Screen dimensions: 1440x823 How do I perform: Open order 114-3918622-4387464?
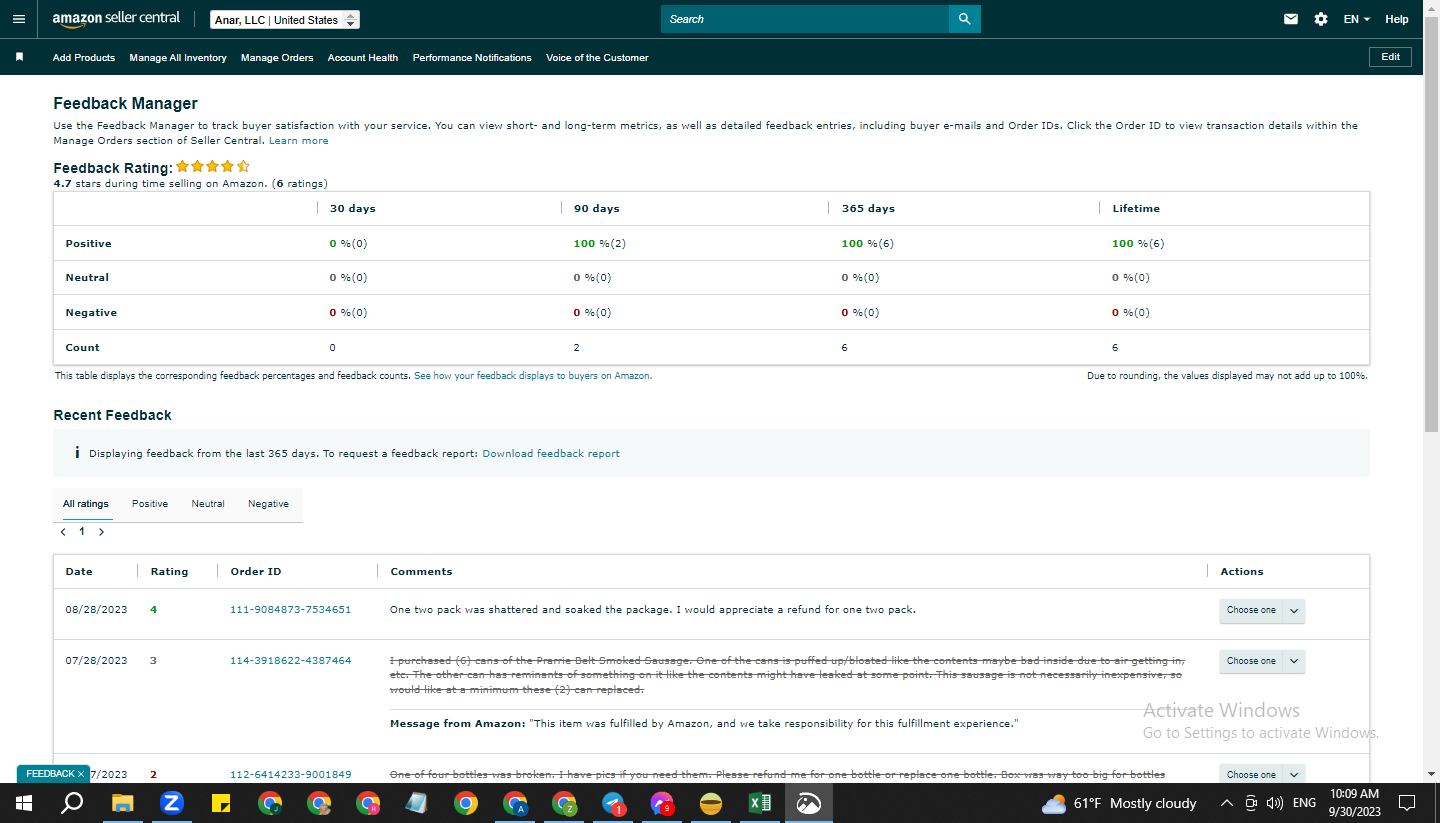[290, 661]
